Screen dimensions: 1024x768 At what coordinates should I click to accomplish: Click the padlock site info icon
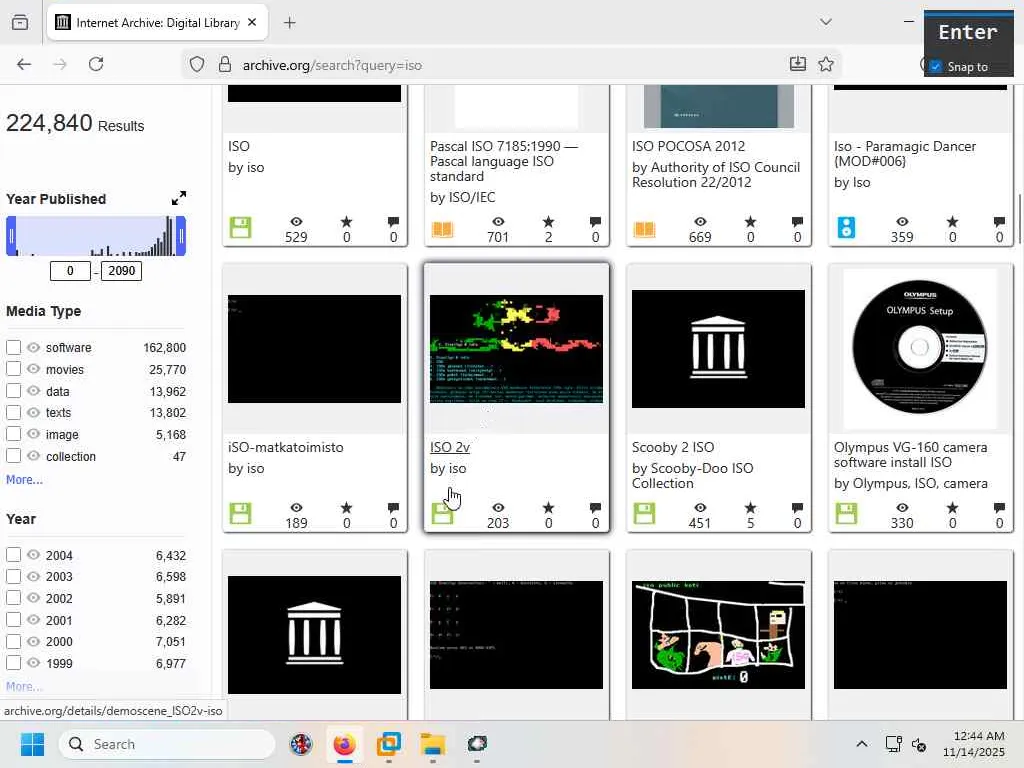[x=225, y=64]
